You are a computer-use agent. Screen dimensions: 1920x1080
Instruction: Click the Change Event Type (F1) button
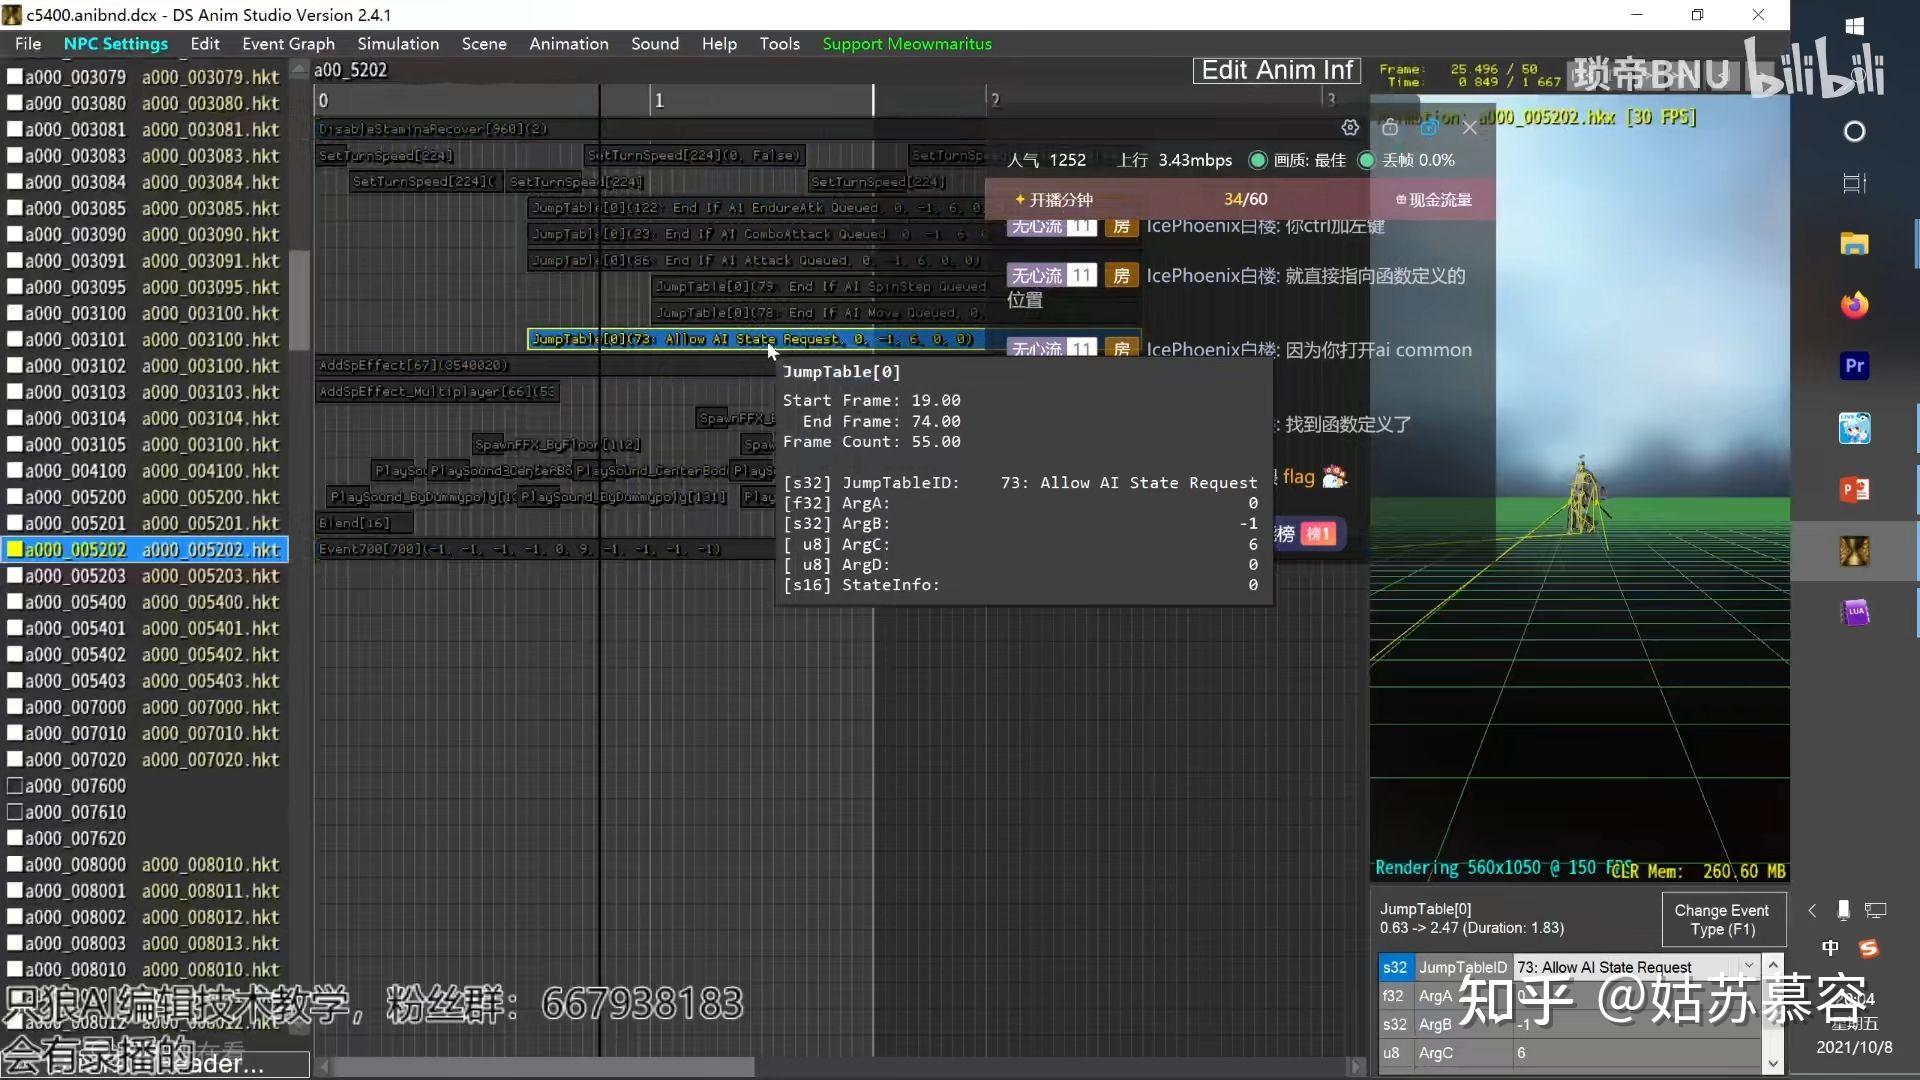click(1721, 919)
